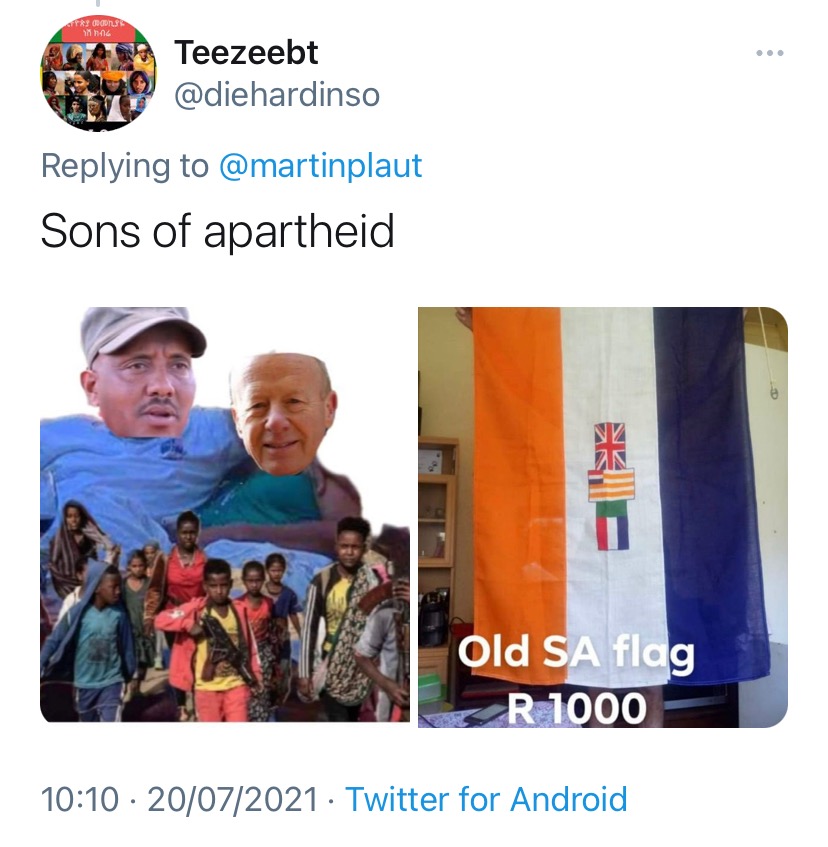
Task: Click the 20/07/2021 date
Action: [x=232, y=799]
